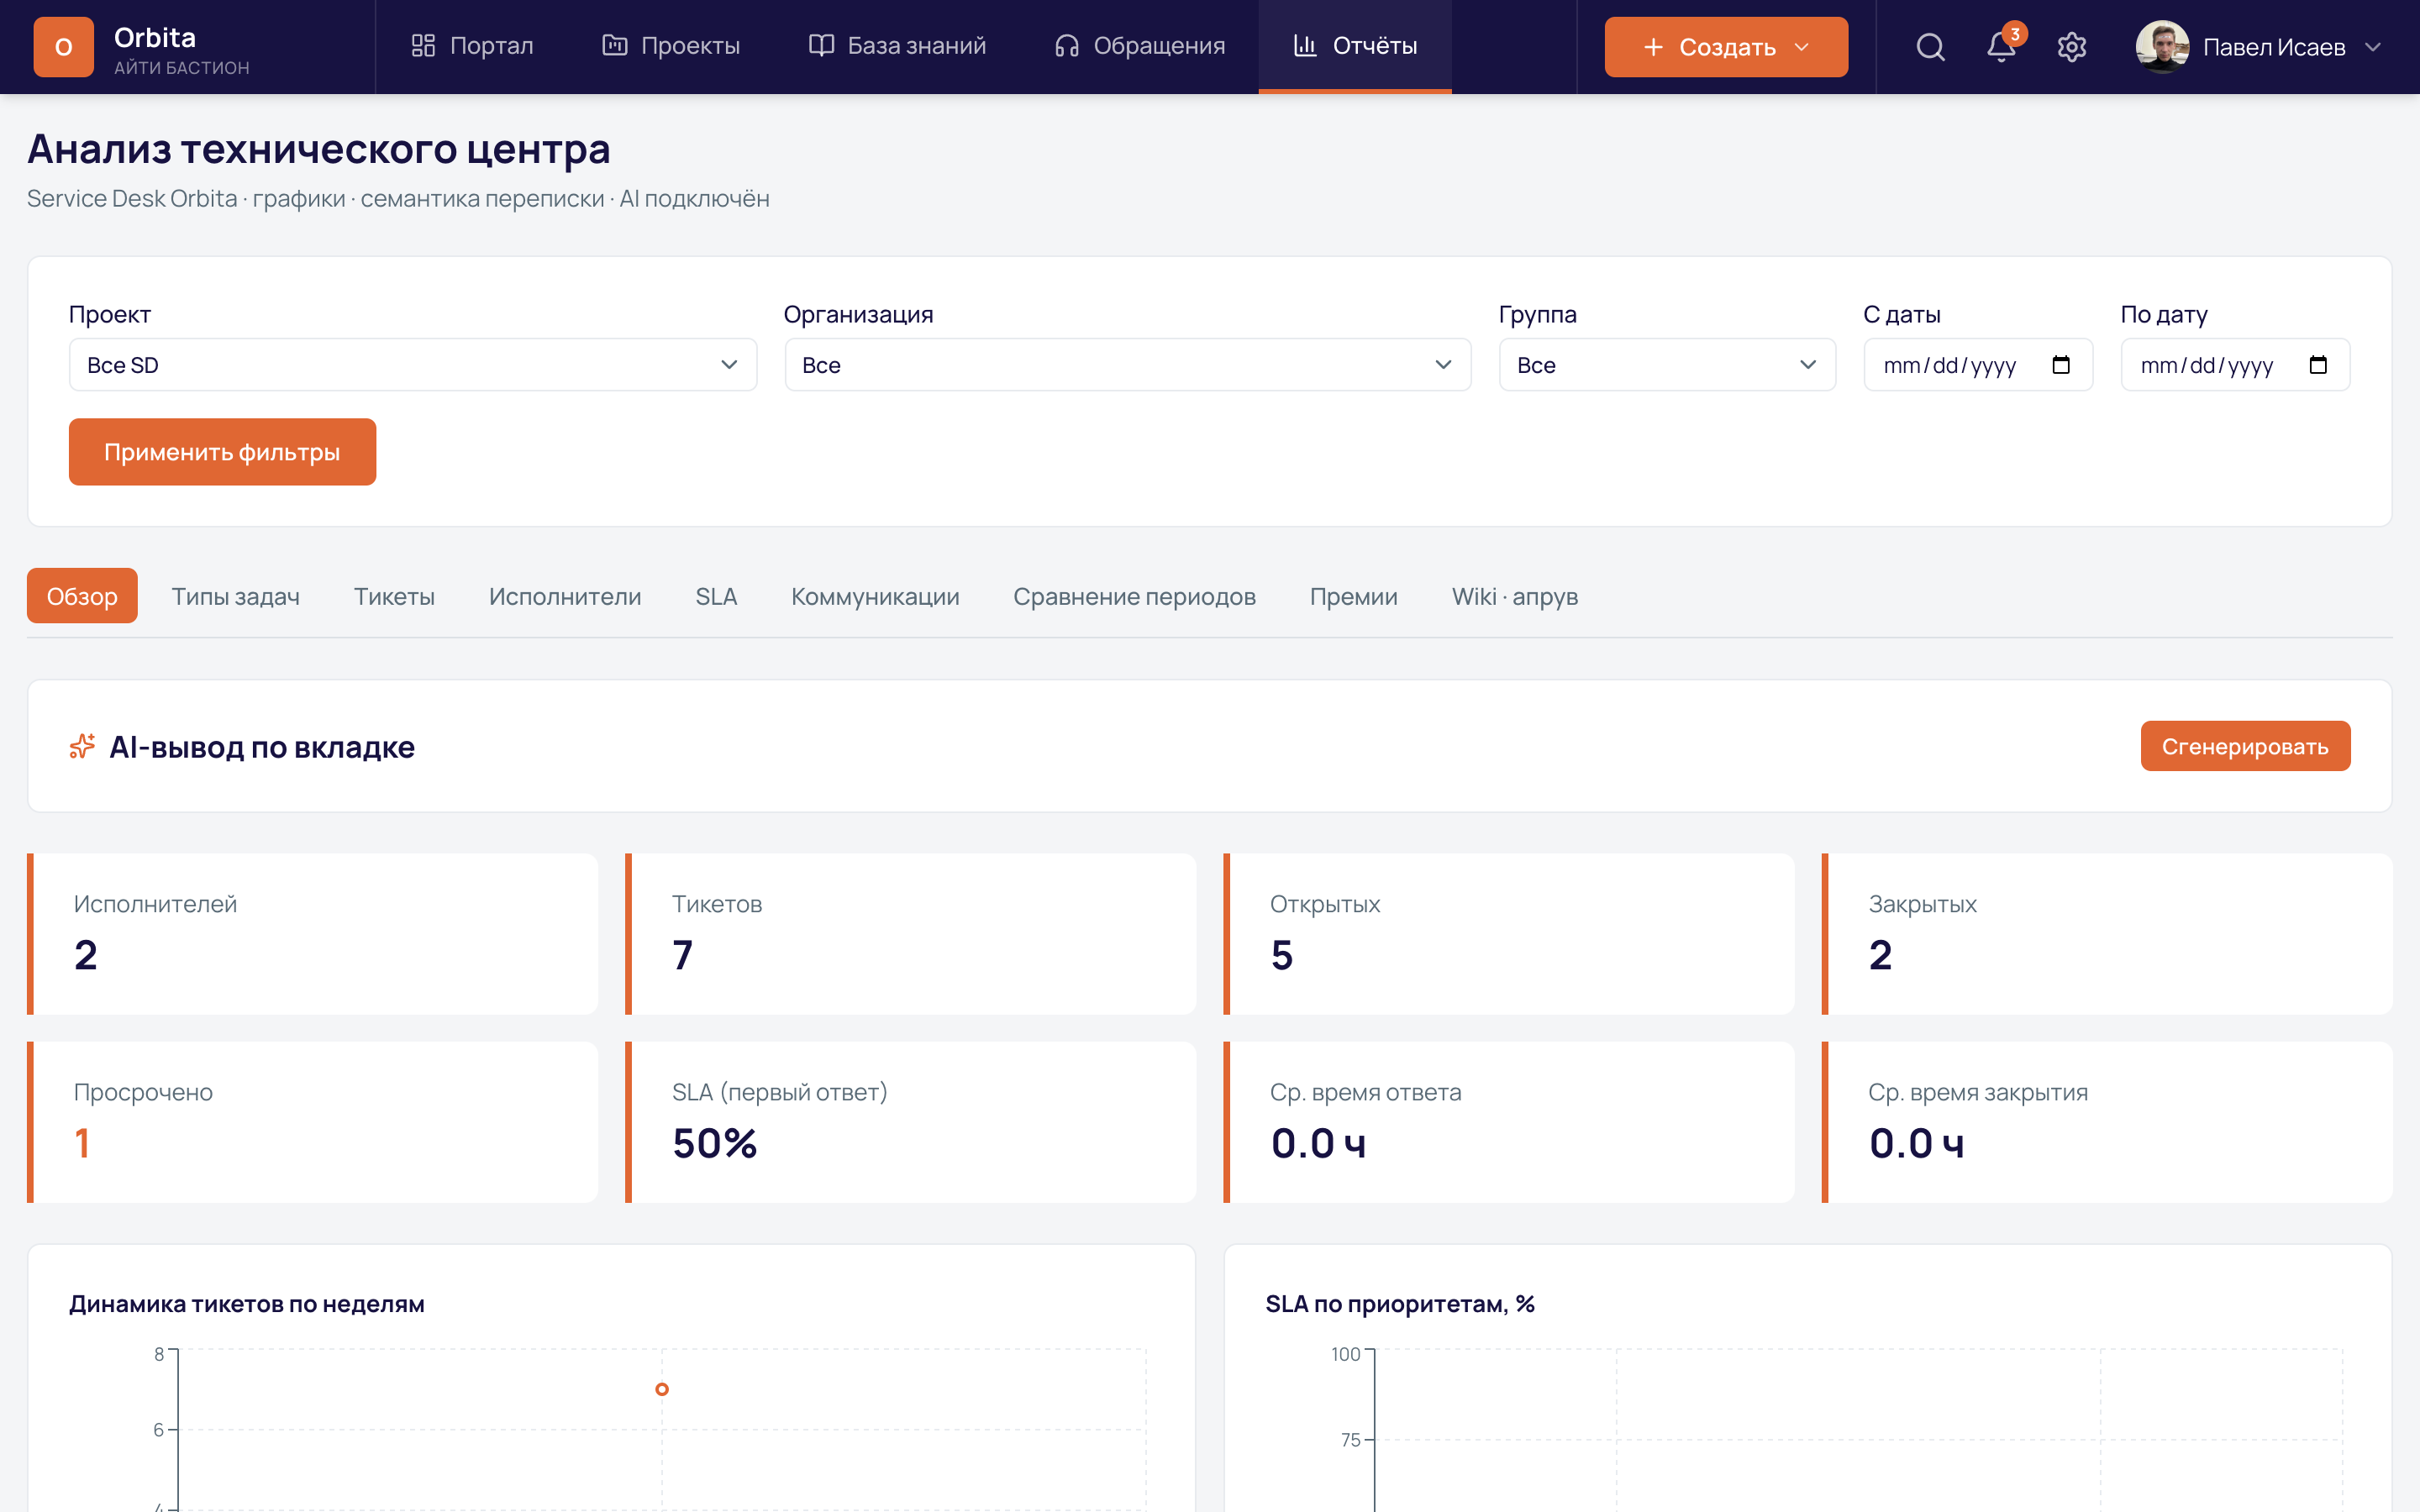Screen dimensions: 2420x1512
Task: Switch to the Тикеты tab
Action: click(394, 596)
